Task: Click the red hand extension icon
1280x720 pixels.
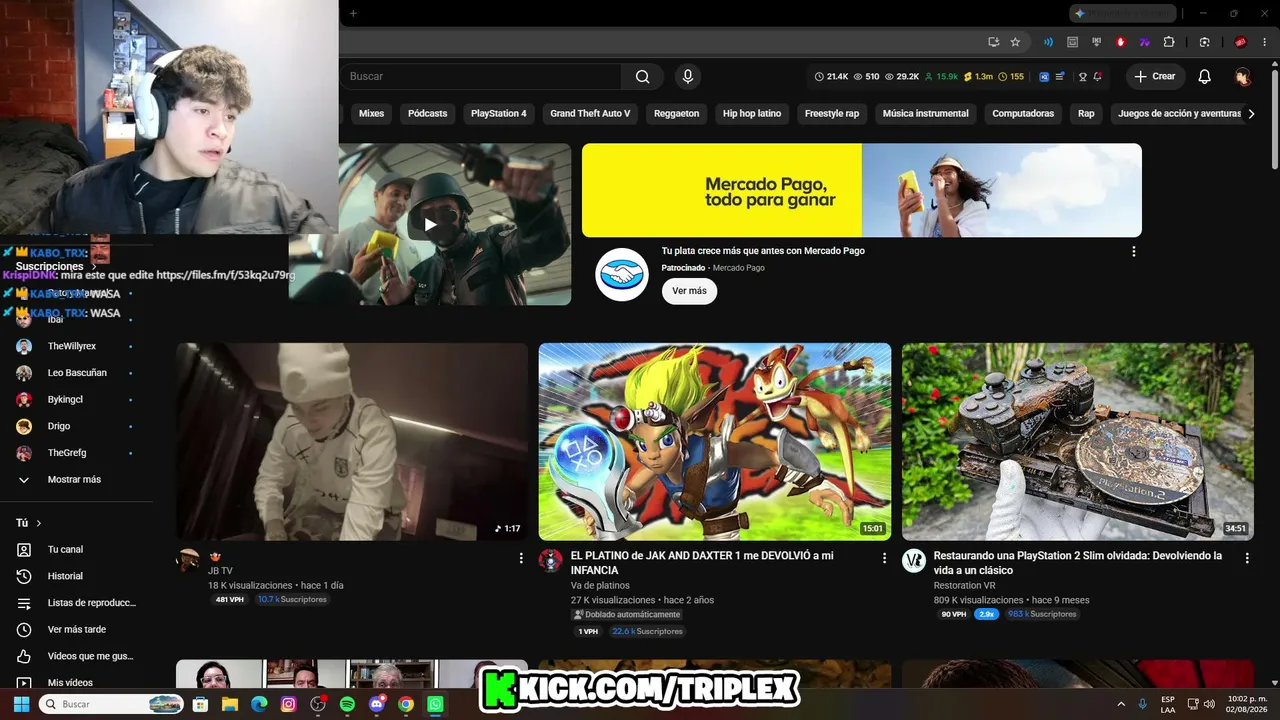Action: [1121, 42]
